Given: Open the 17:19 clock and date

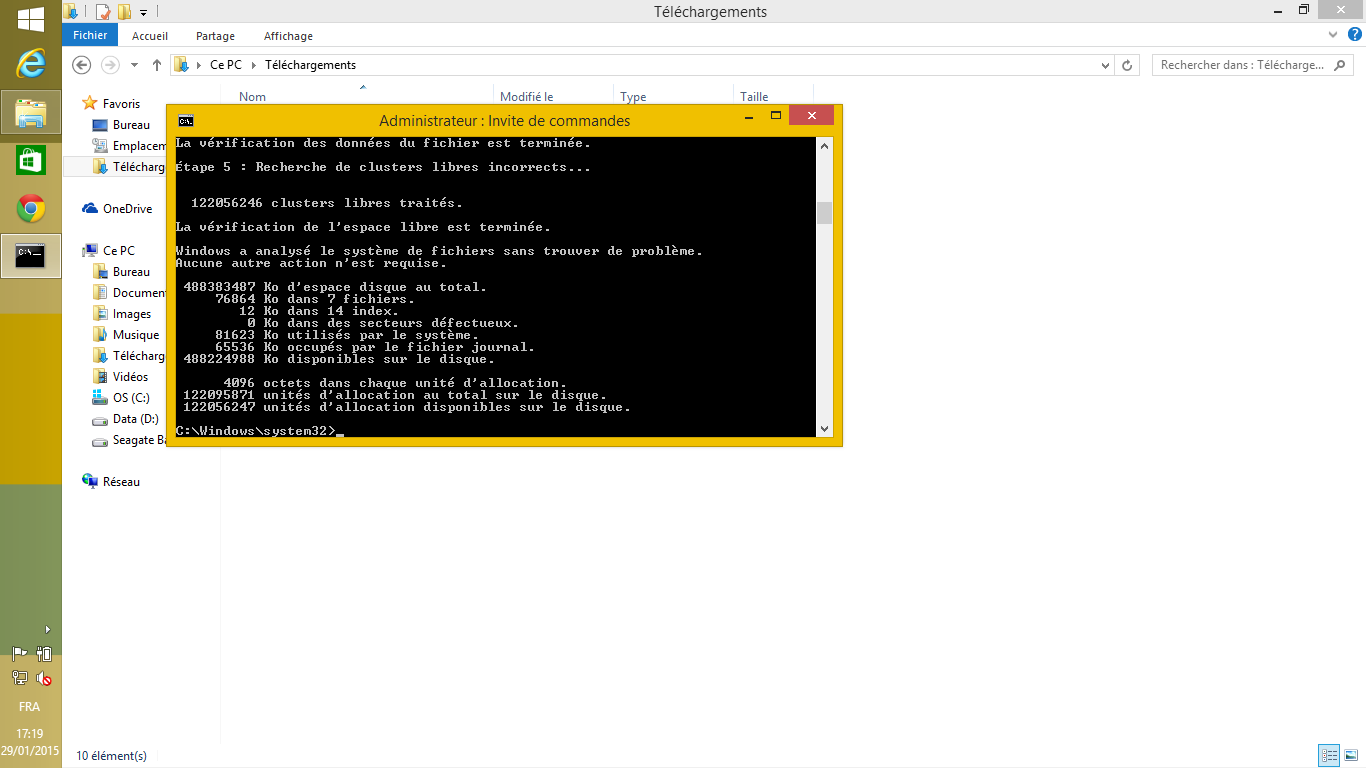Looking at the screenshot, I should click(30, 742).
